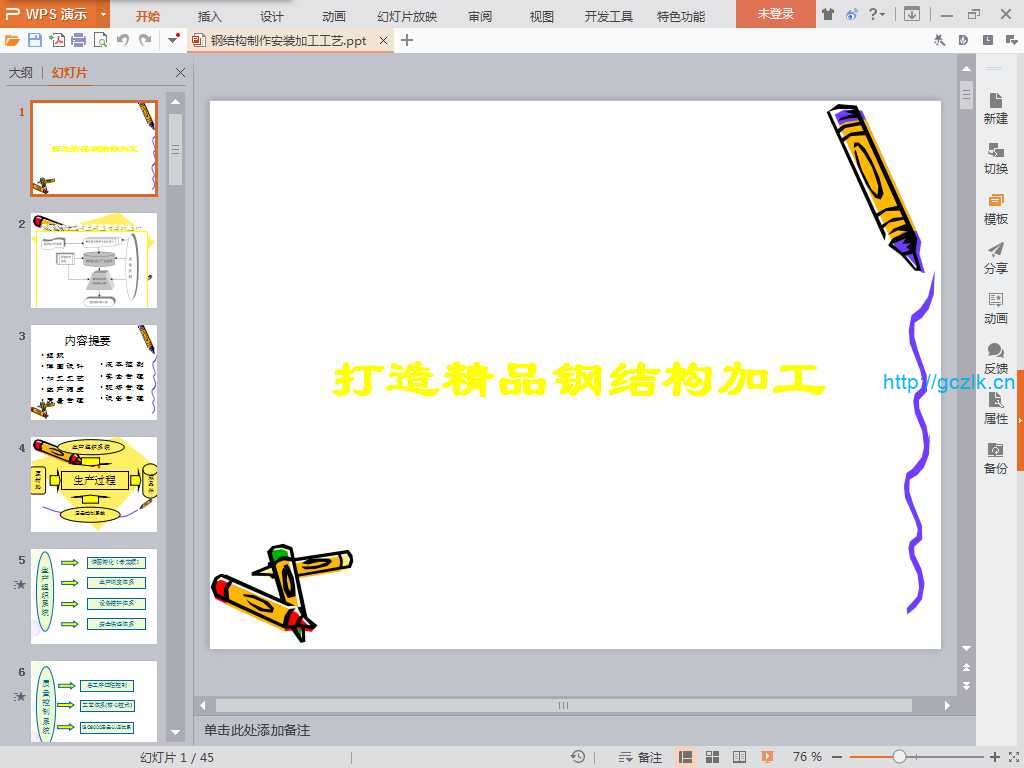Export to PDF using the toolbar icon
The height and width of the screenshot is (768, 1024).
(x=57, y=40)
